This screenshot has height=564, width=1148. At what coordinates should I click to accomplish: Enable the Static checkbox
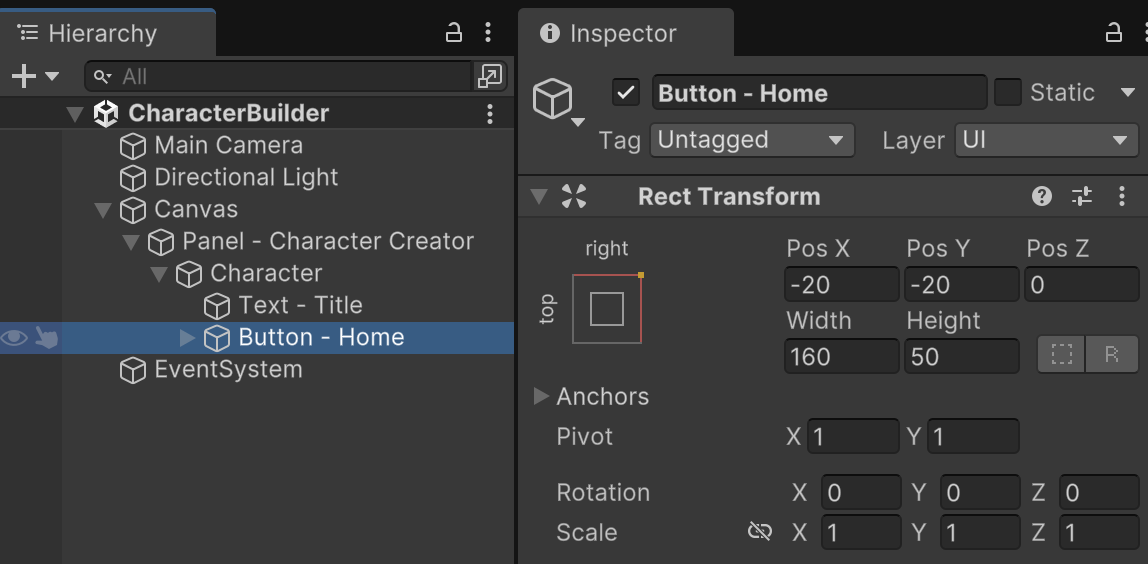tap(1008, 93)
